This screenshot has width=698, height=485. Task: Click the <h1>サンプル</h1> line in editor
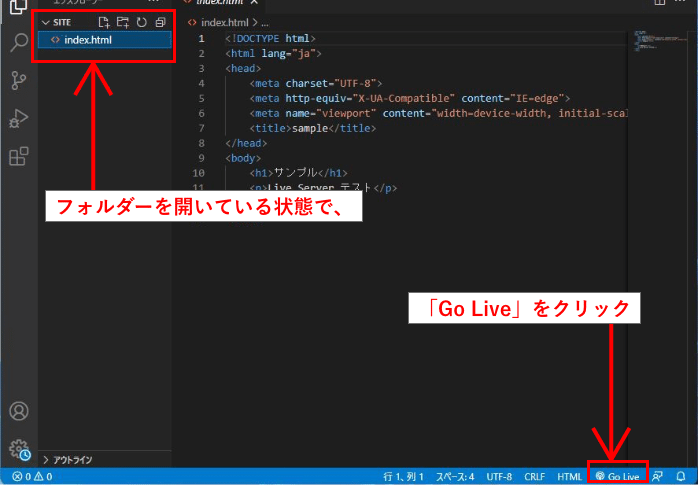click(298, 173)
